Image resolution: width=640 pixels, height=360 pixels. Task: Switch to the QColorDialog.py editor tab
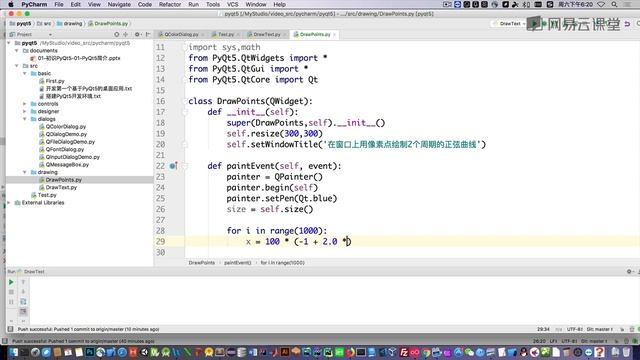pos(181,34)
